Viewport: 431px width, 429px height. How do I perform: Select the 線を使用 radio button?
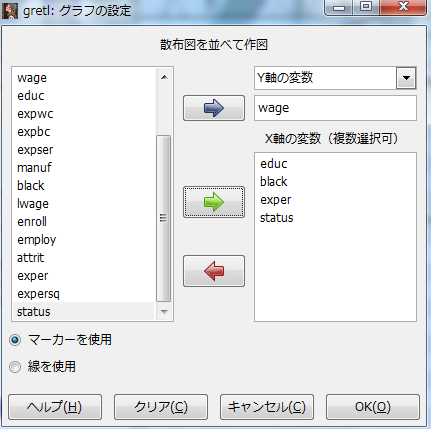[x=15, y=367]
